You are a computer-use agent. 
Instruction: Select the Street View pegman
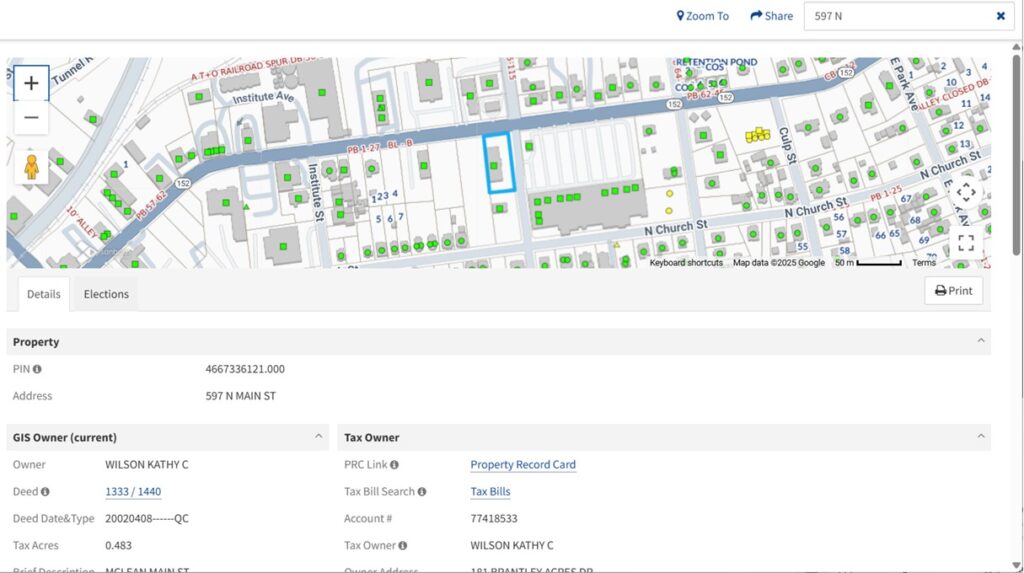(x=31, y=167)
